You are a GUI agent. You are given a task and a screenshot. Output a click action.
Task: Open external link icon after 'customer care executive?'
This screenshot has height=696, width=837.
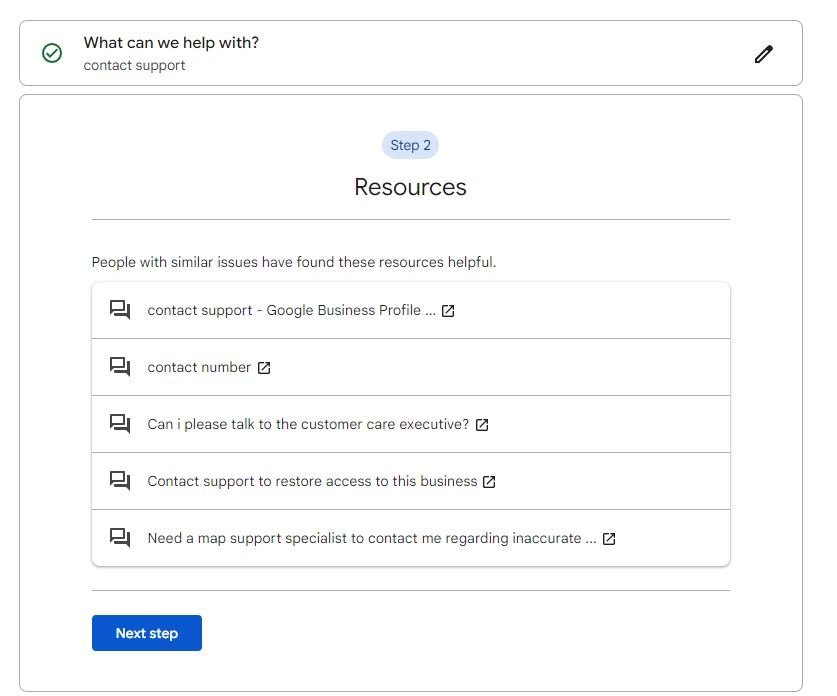(x=482, y=425)
